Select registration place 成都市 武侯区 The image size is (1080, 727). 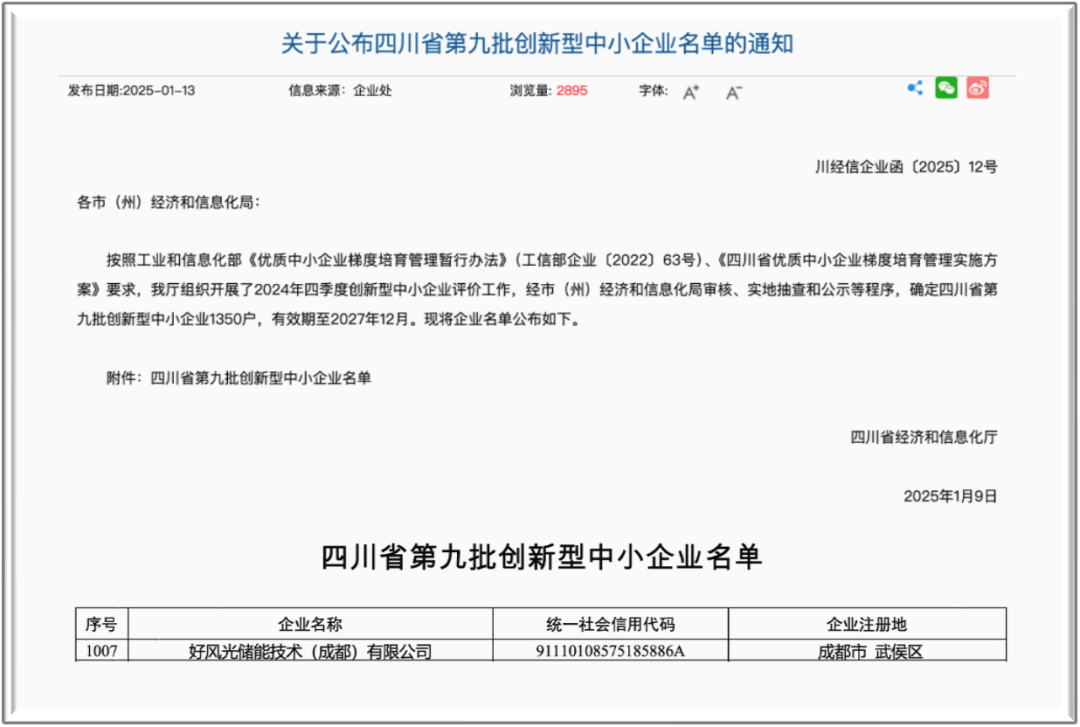(x=870, y=651)
